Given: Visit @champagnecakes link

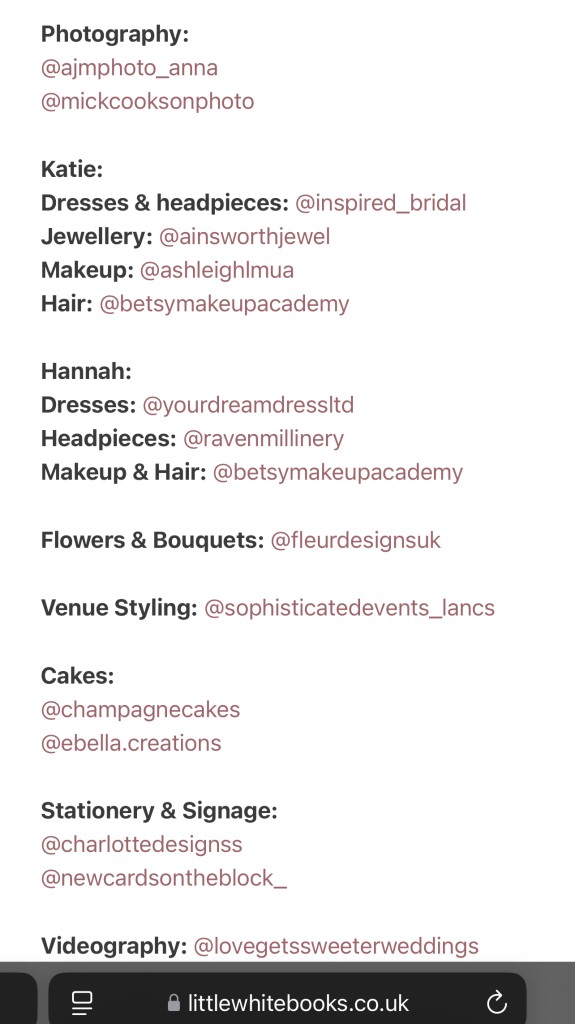Looking at the screenshot, I should (140, 709).
